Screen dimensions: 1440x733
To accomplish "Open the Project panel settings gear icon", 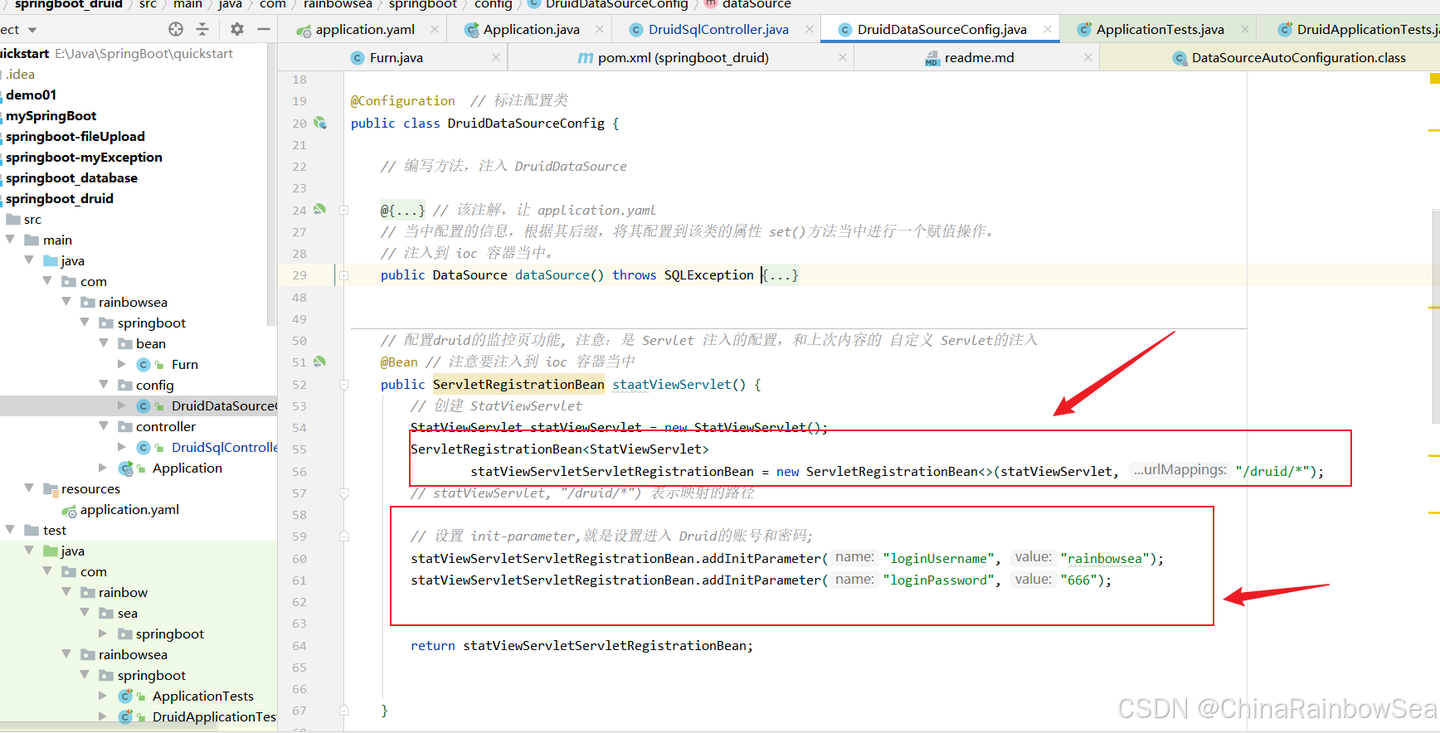I will (x=236, y=30).
